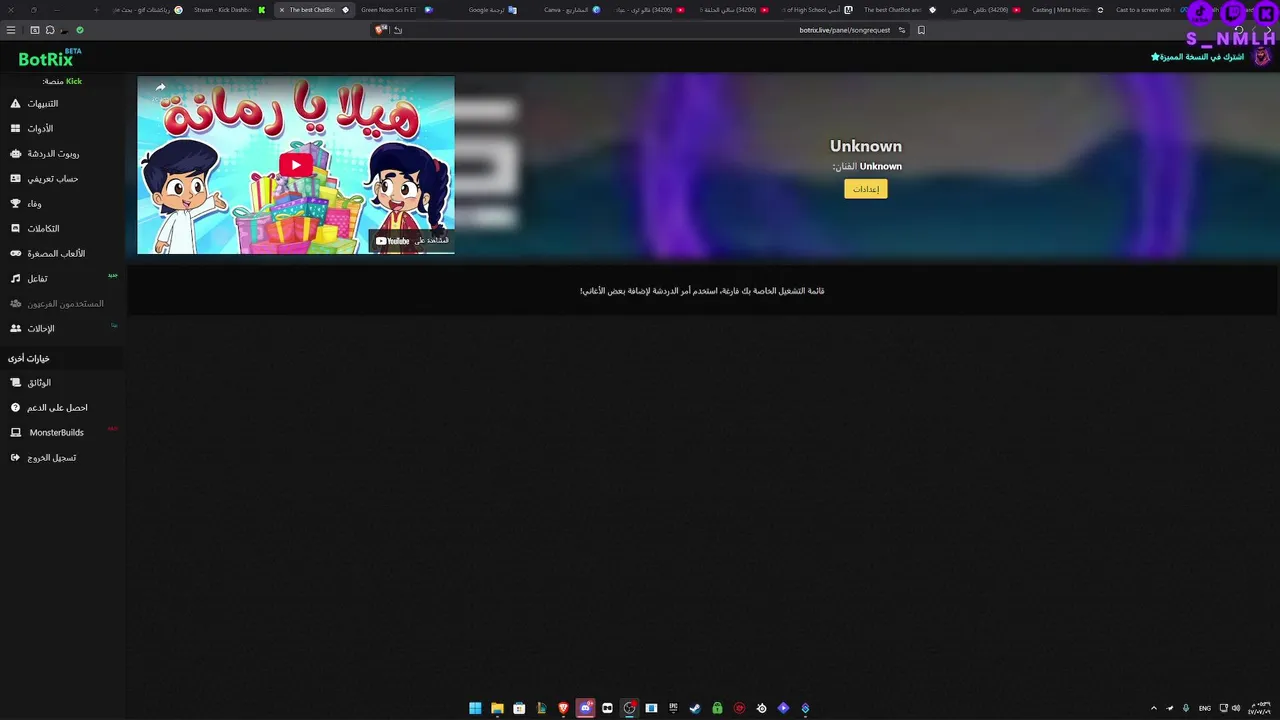
Task: Open browser hamburger menu
Action: (x=11, y=30)
